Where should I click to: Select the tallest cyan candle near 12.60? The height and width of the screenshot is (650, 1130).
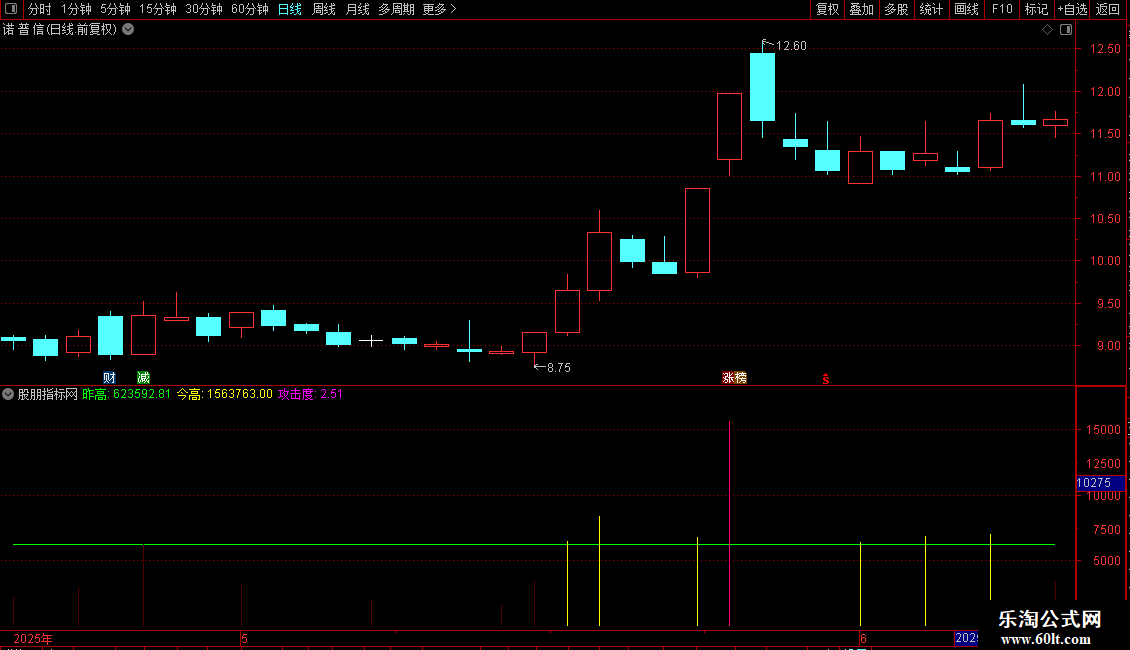click(762, 87)
